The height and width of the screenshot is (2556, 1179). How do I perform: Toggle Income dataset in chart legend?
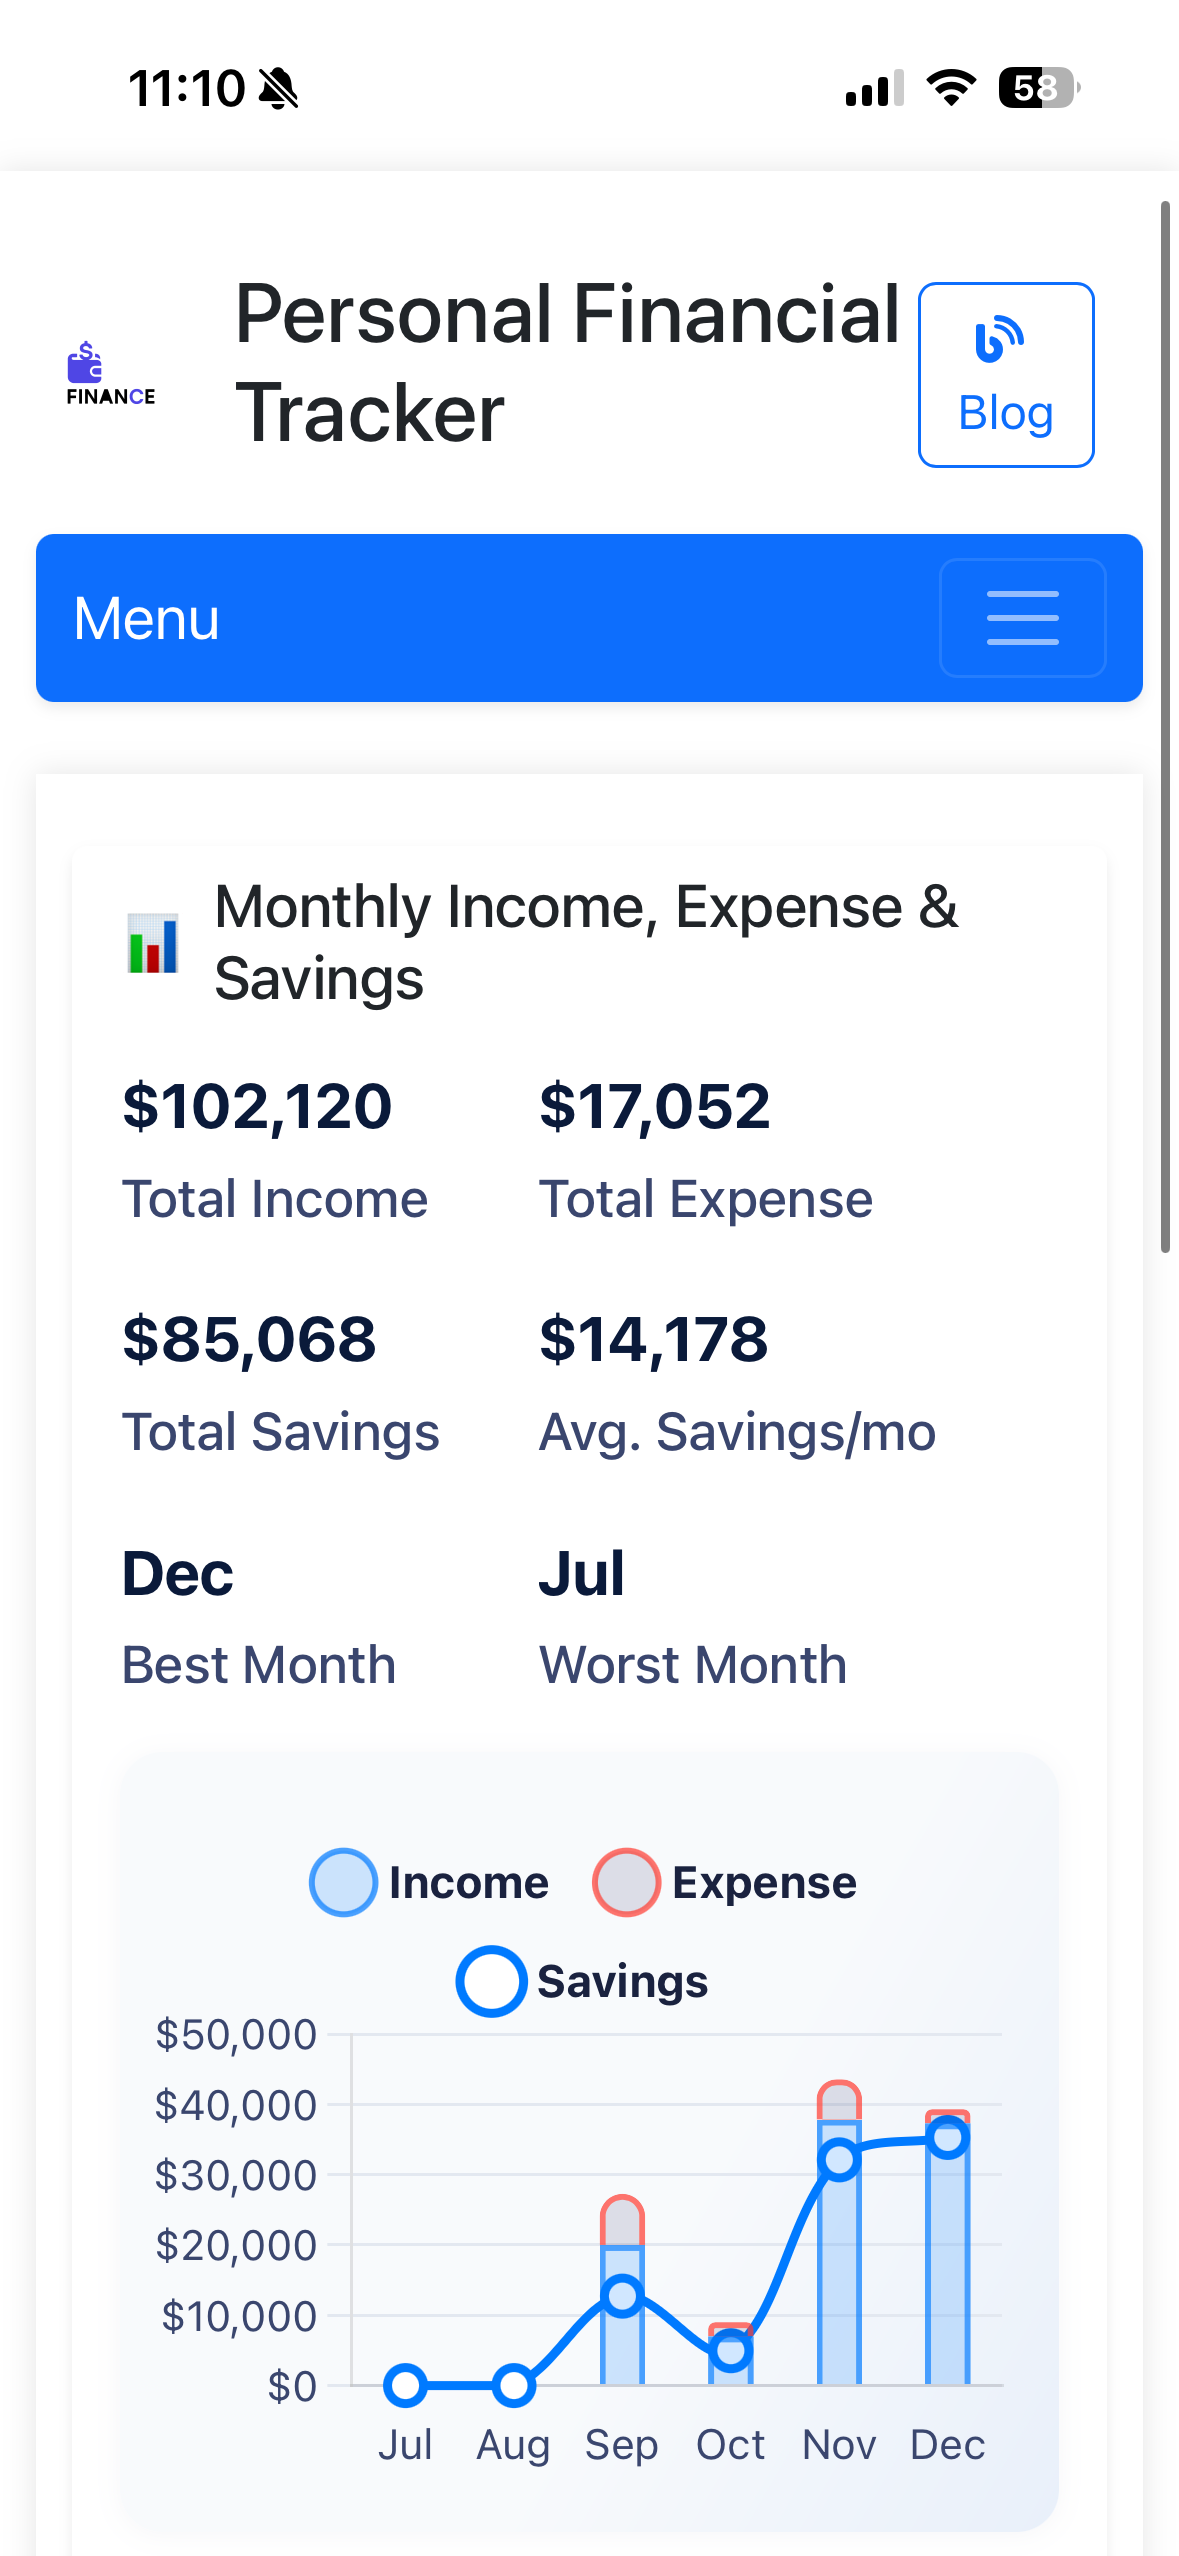430,1882
